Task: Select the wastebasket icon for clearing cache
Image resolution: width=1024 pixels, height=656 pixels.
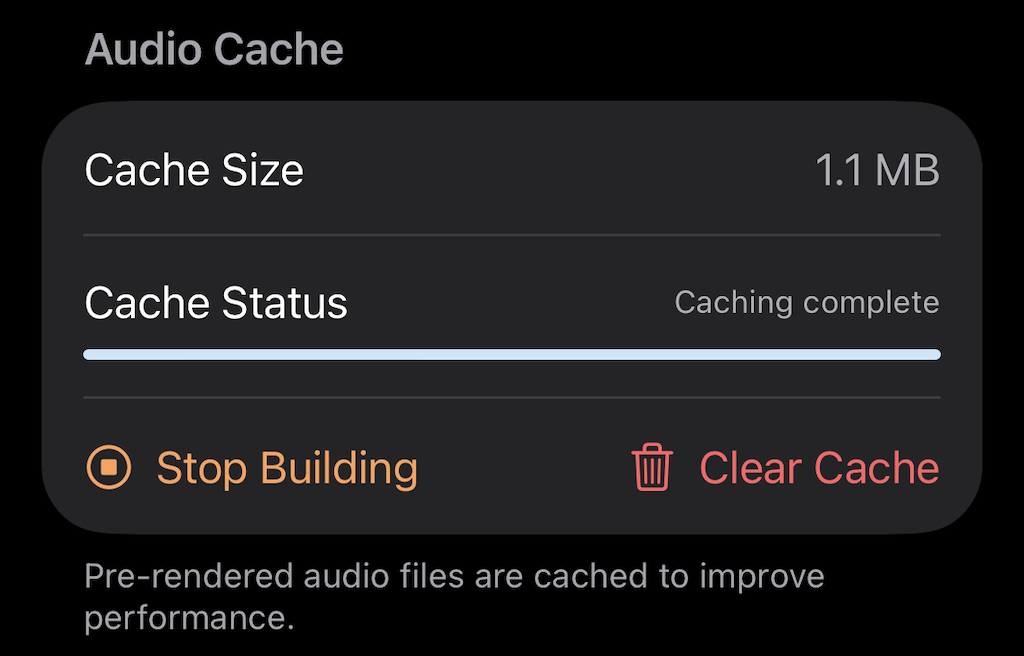Action: [651, 467]
